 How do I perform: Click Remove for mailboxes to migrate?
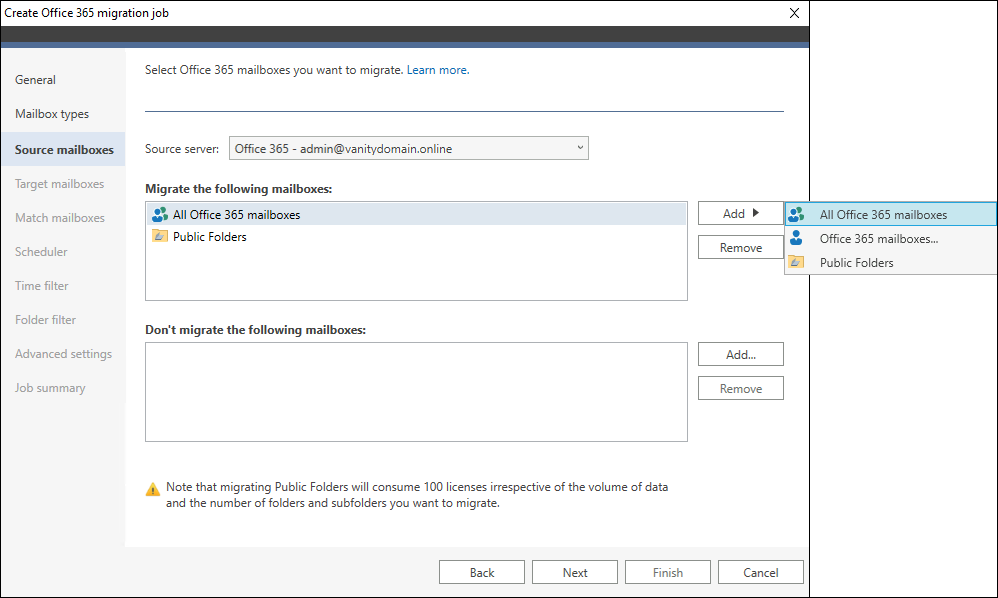[x=741, y=247]
